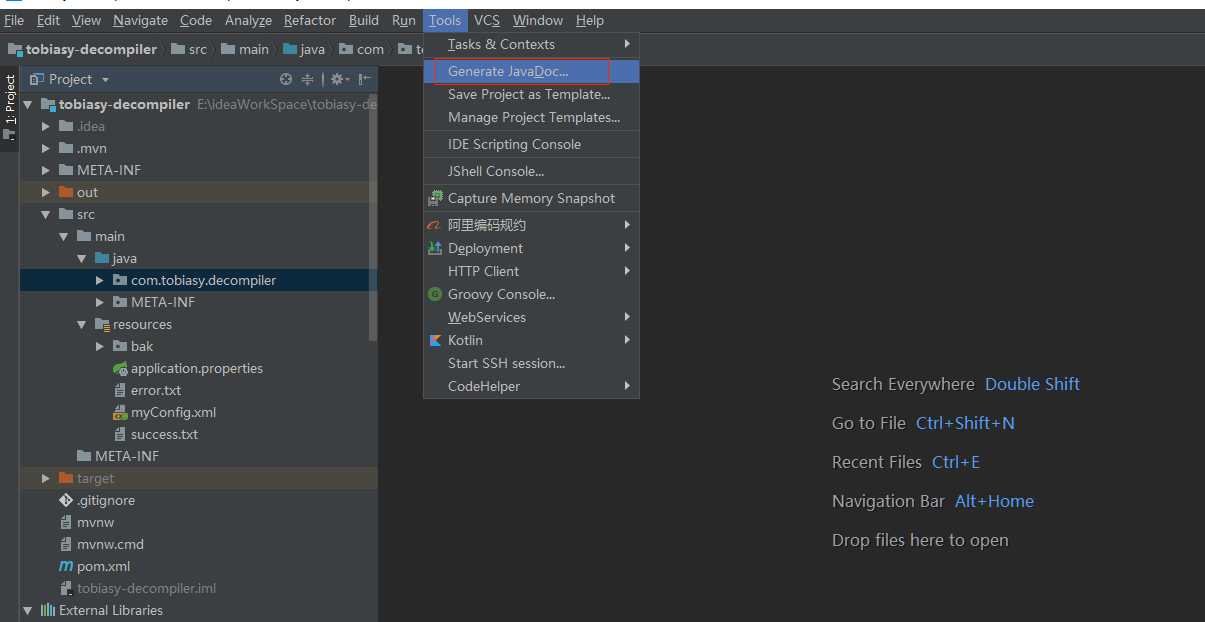Collapse the java folder arrow
Image resolution: width=1205 pixels, height=622 pixels.
pos(82,258)
